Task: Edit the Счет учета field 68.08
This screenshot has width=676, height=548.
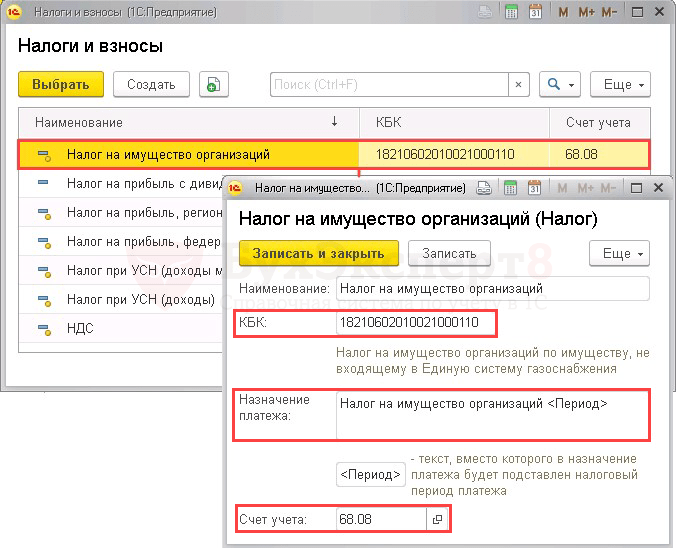Action: coord(381,519)
